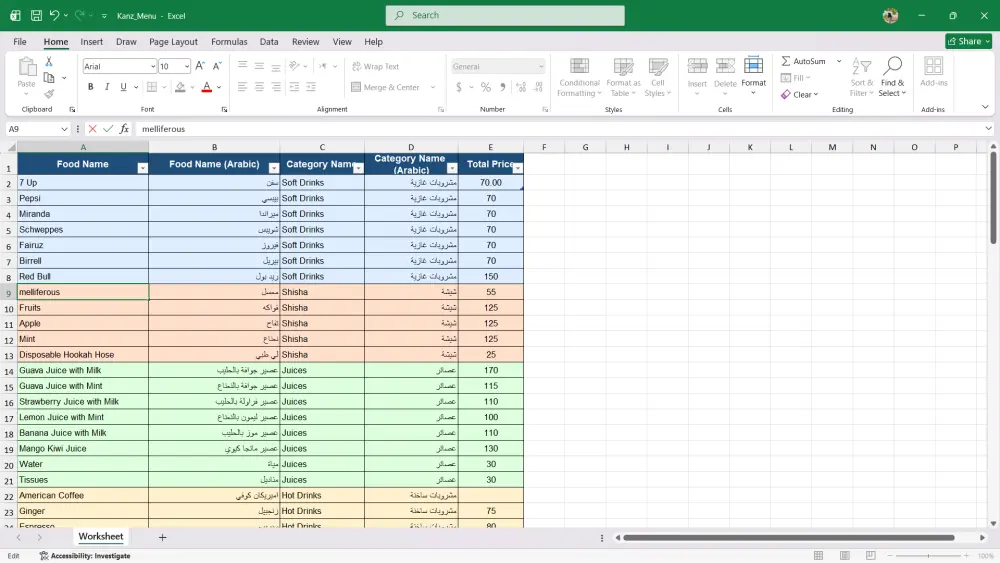Click the Cut scissors icon
The height and width of the screenshot is (563, 1000).
pos(48,62)
